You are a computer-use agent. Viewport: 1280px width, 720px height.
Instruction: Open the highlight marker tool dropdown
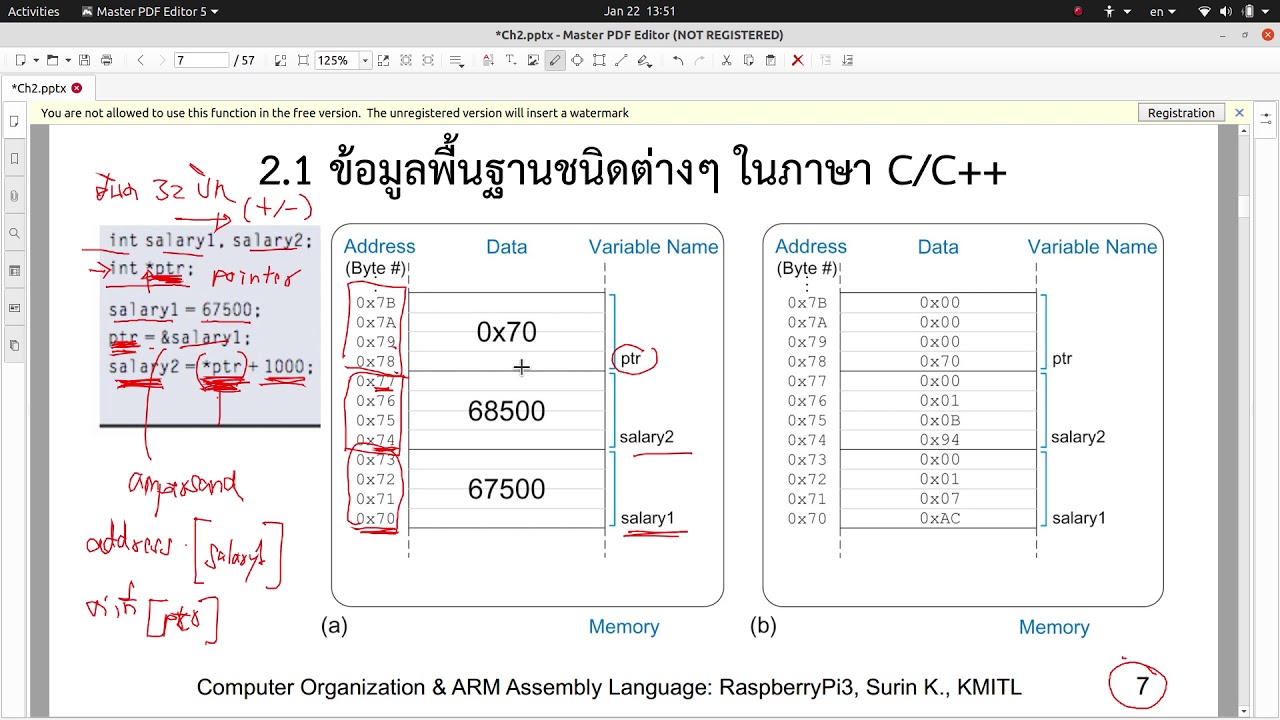[645, 60]
